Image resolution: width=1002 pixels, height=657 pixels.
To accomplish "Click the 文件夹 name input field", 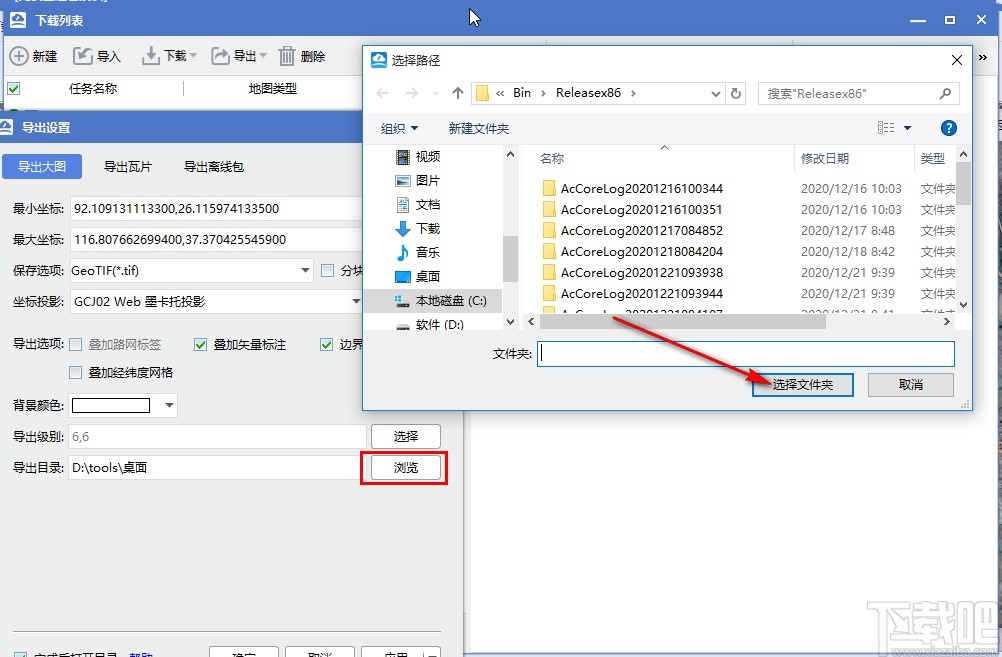I will pyautogui.click(x=746, y=353).
